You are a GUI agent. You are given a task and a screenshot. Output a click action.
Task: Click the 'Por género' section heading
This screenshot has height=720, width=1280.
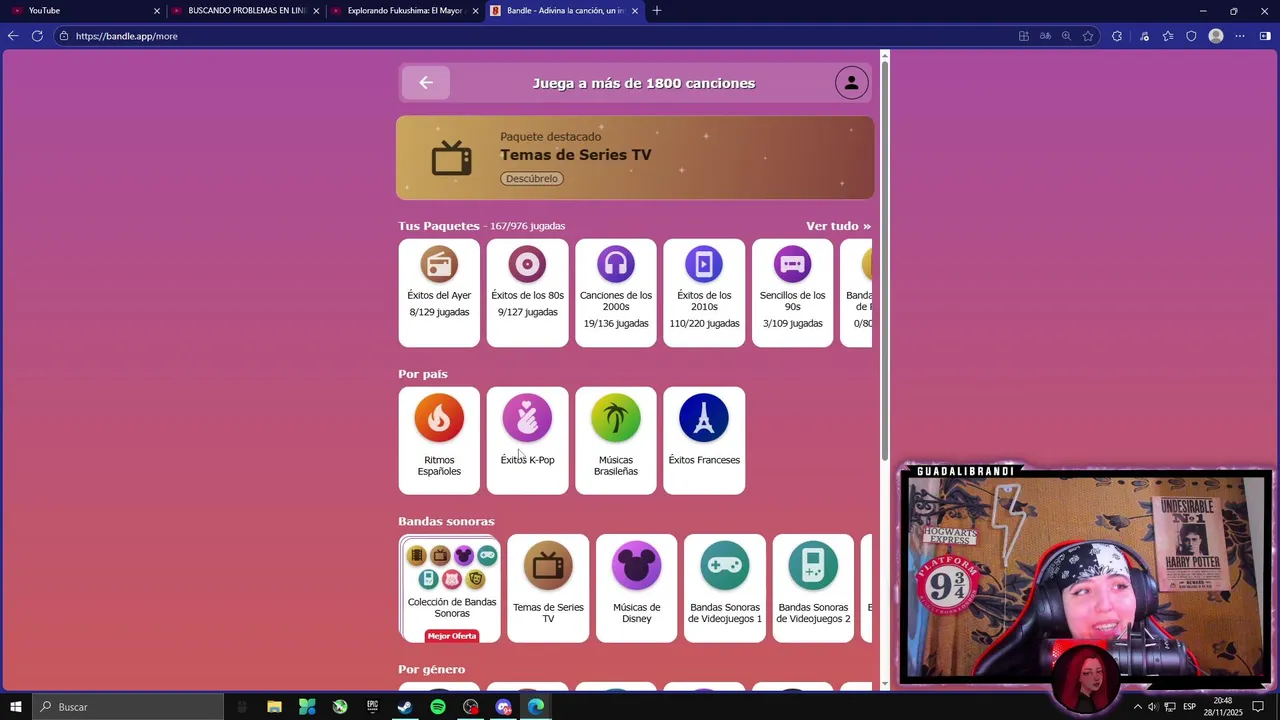tap(432, 669)
